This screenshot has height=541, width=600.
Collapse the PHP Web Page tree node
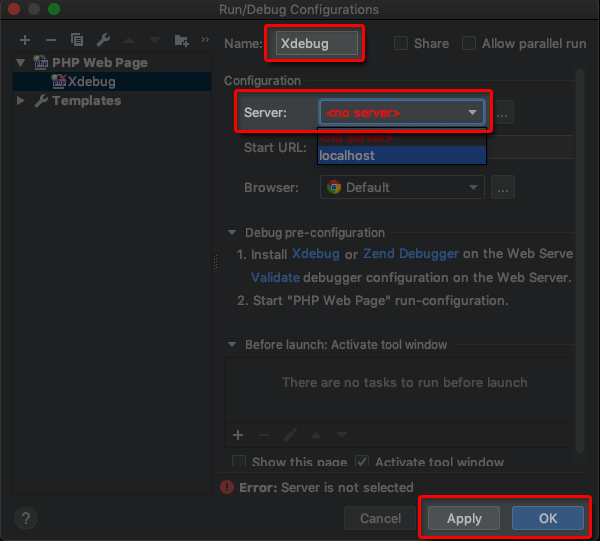(x=21, y=62)
